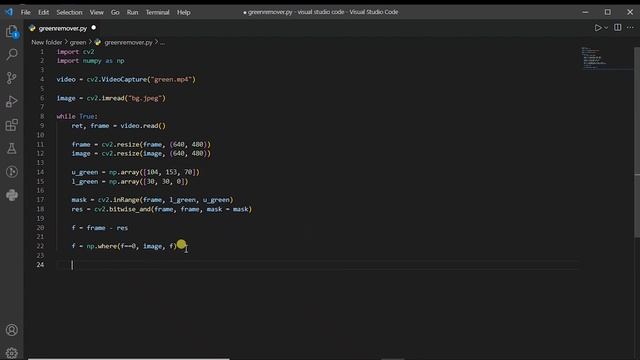Open the Accounts menu icon
This screenshot has width=640, height=360.
pyautogui.click(x=12, y=330)
